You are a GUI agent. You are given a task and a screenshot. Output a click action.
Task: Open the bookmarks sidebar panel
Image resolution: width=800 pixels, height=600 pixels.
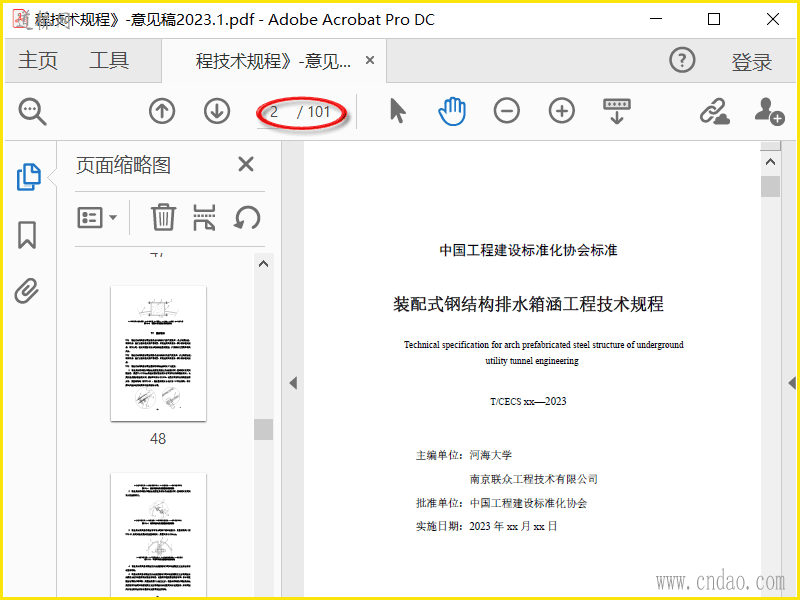27,235
